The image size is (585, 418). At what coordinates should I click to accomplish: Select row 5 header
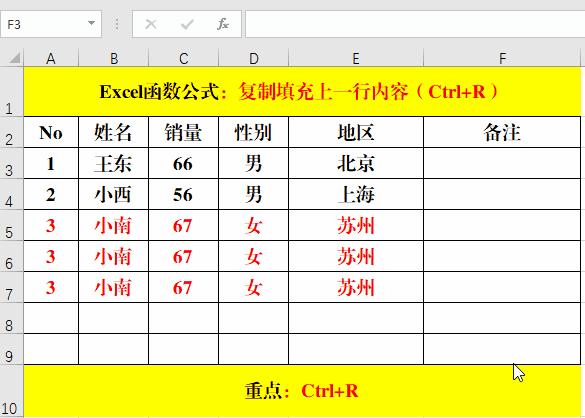[x=12, y=225]
